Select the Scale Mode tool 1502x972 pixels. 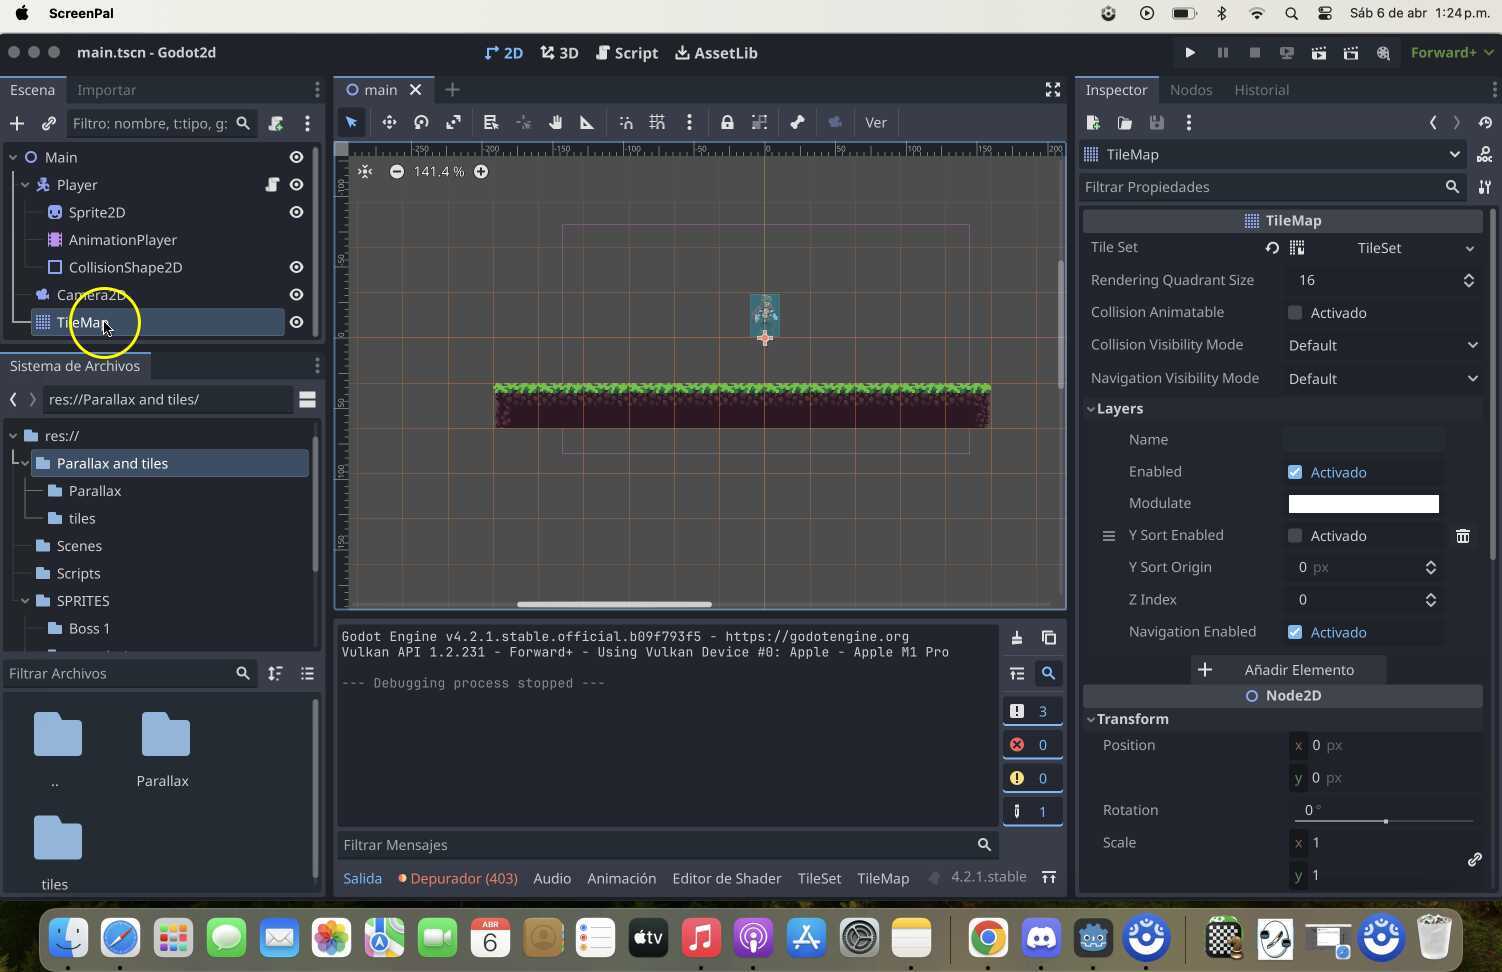(x=453, y=122)
